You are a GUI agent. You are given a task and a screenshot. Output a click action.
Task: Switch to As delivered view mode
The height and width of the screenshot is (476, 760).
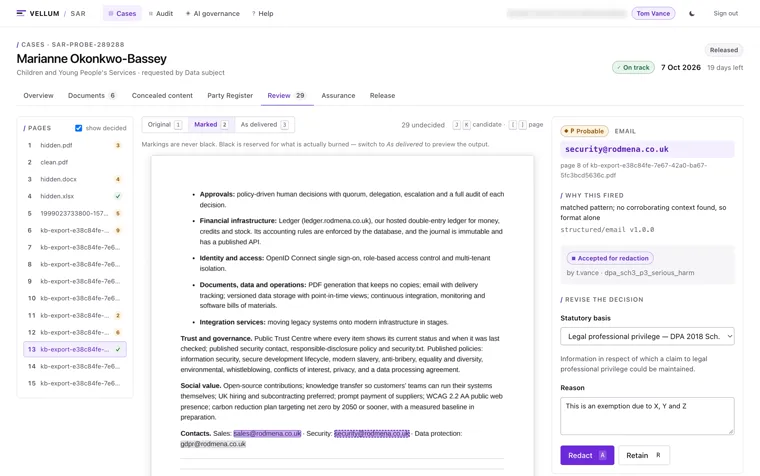[265, 125]
